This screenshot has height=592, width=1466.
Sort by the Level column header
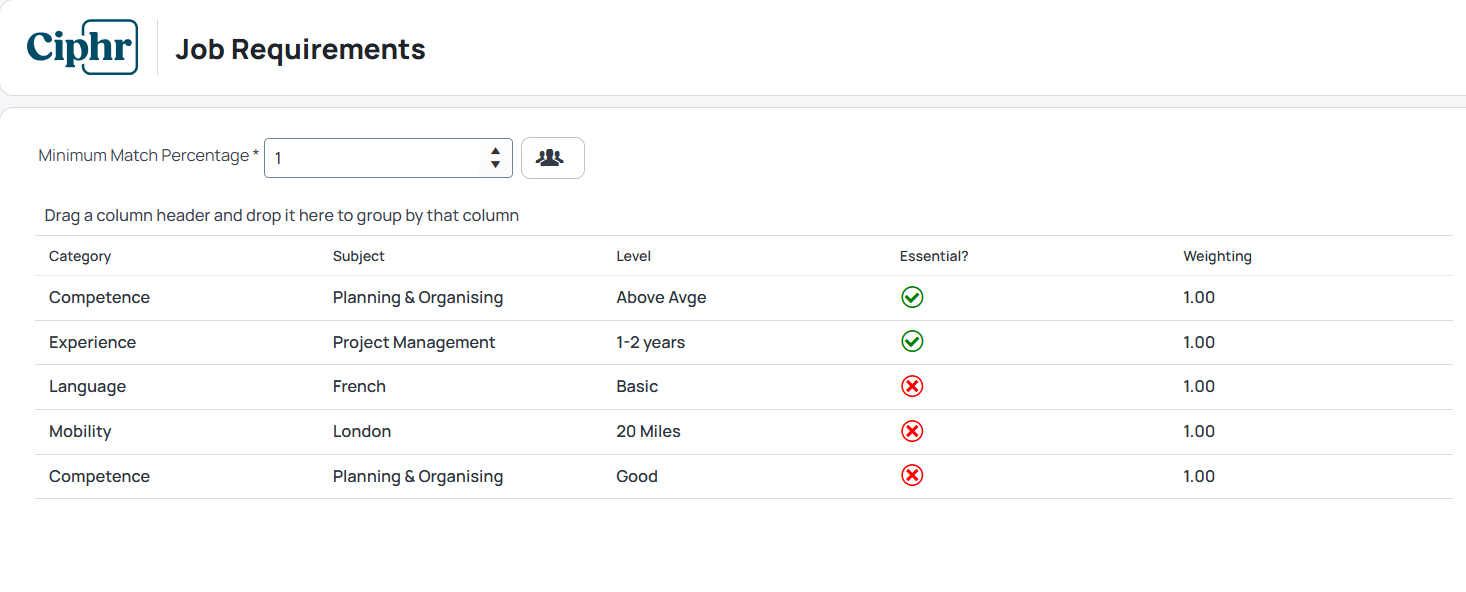click(x=634, y=256)
